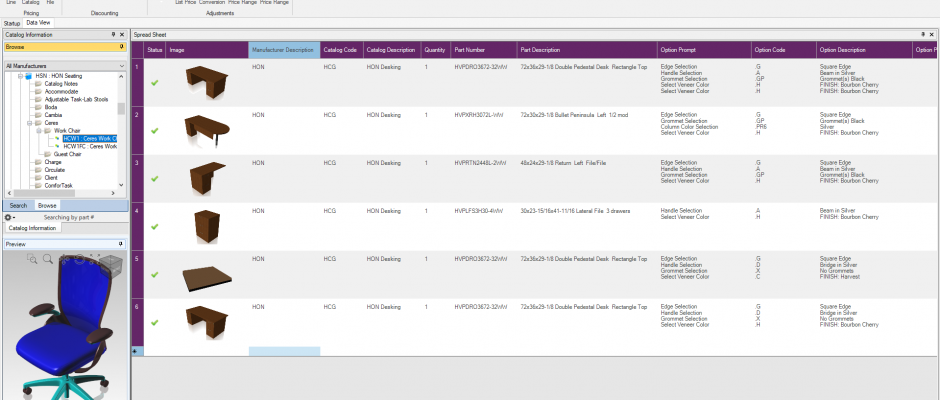The width and height of the screenshot is (940, 400).
Task: Select the Boda folder
Action: (x=51, y=107)
